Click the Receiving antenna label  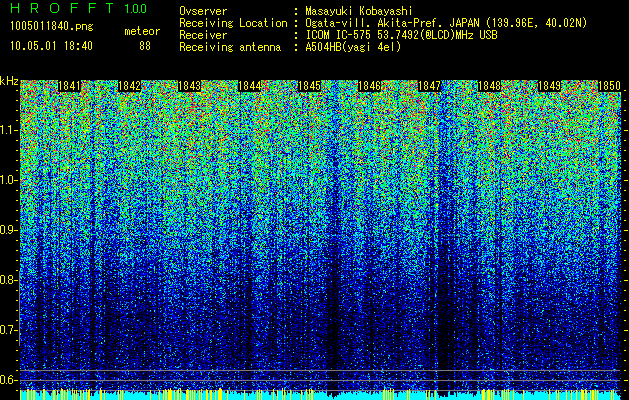pos(230,47)
